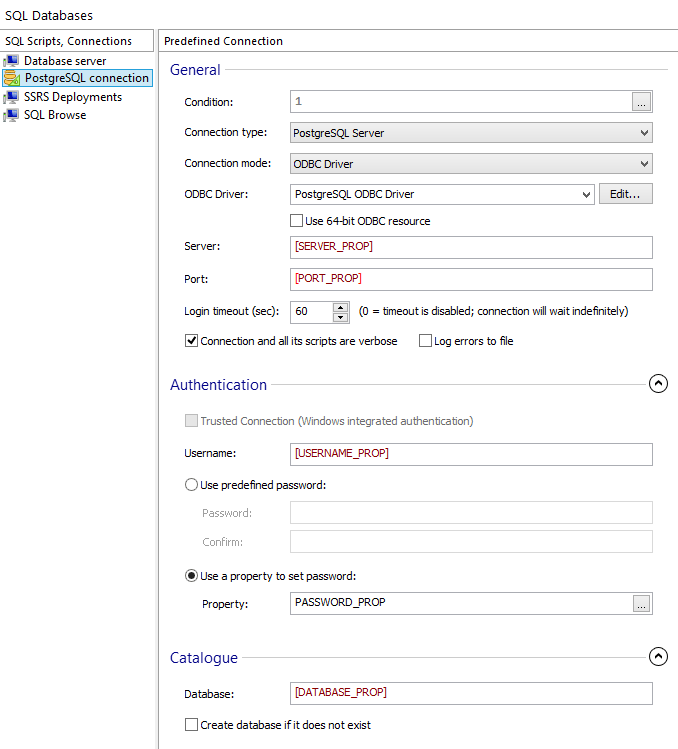Click the Port input field
This screenshot has height=749, width=678.
[471, 279]
